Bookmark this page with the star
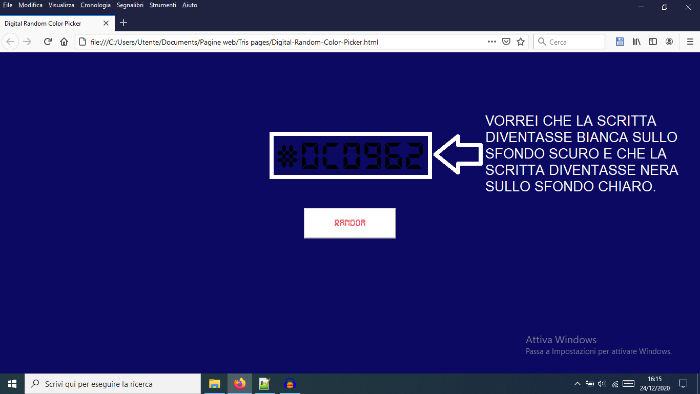This screenshot has width=700, height=394. (521, 41)
